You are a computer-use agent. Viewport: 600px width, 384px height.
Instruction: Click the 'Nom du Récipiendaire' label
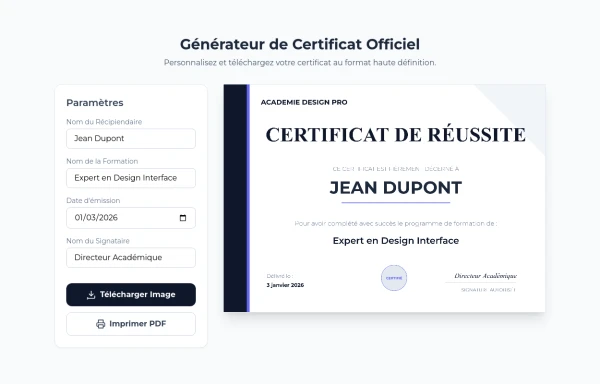click(x=104, y=122)
